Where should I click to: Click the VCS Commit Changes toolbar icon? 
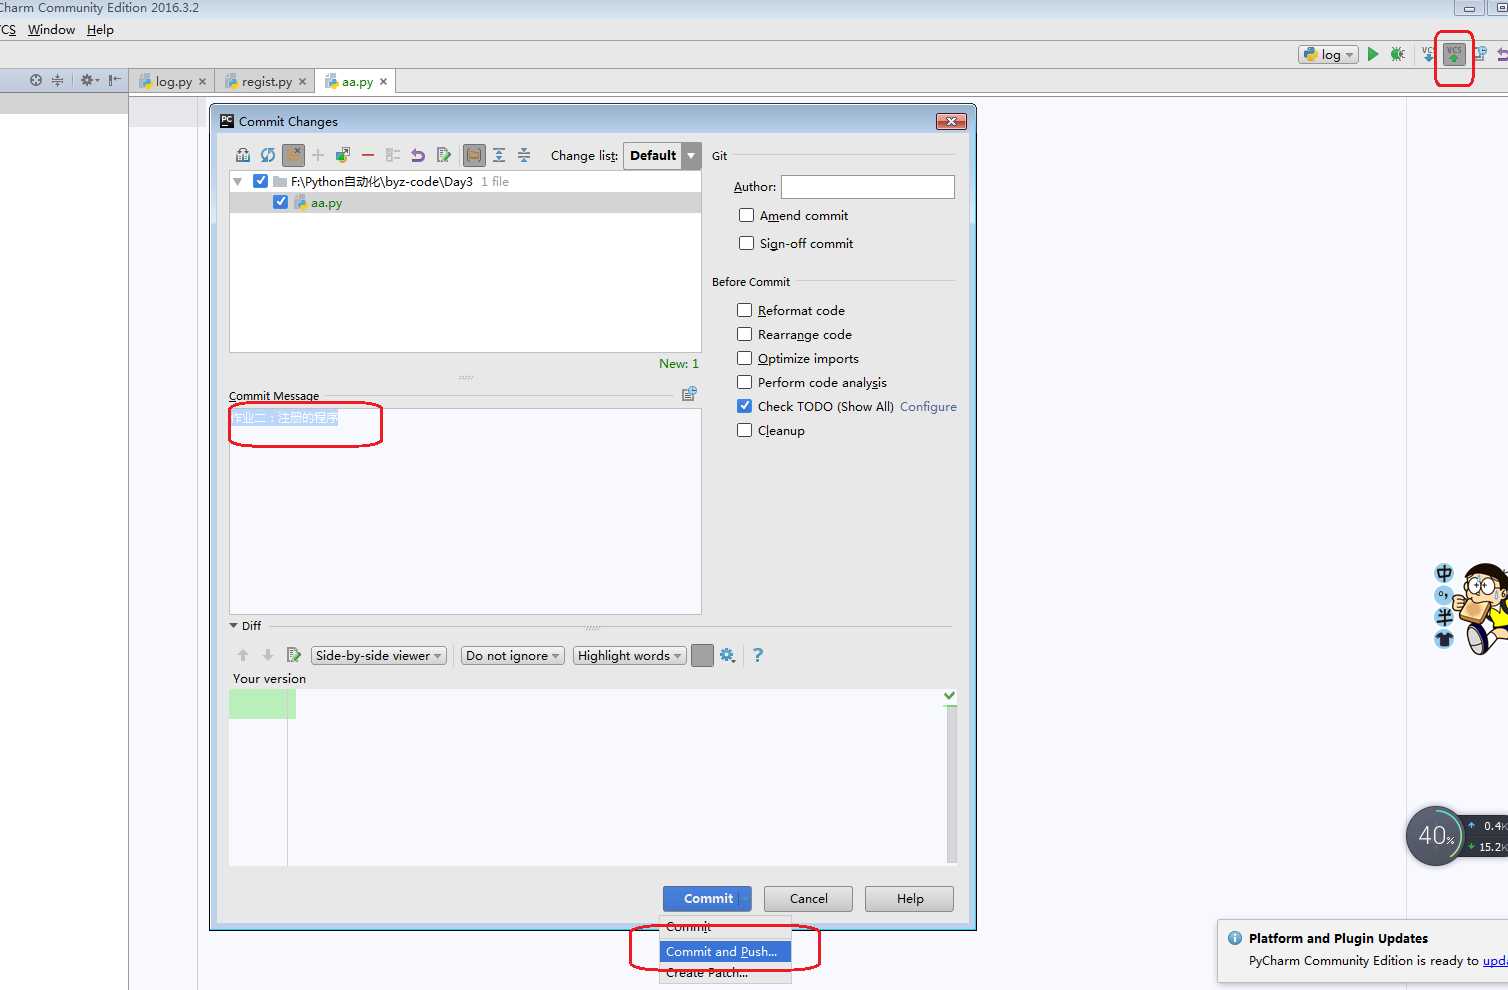point(1454,54)
